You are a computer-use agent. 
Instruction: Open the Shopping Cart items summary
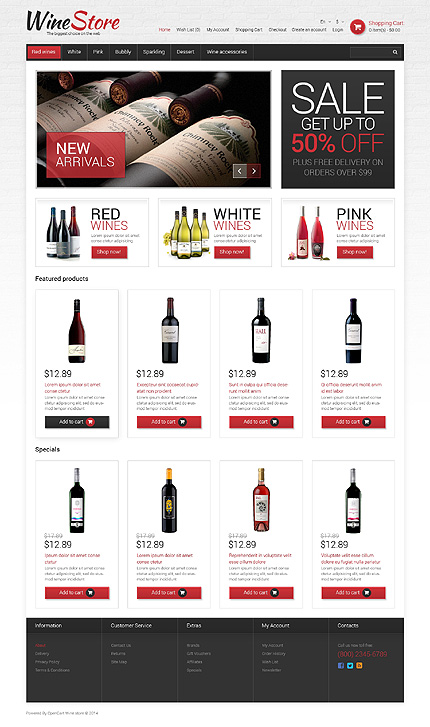[x=385, y=26]
